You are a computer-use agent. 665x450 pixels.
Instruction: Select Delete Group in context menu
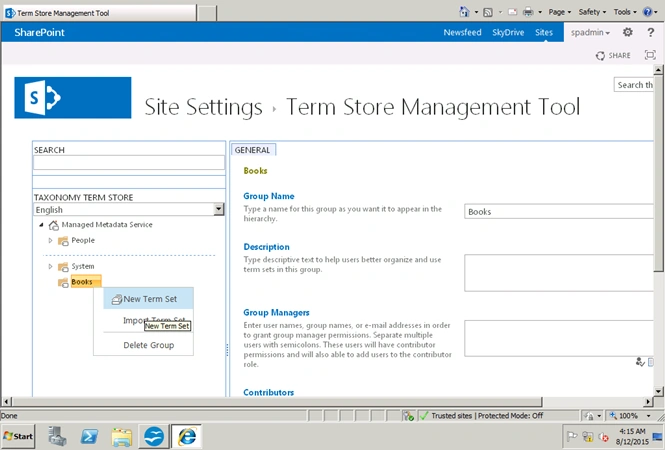(x=148, y=345)
